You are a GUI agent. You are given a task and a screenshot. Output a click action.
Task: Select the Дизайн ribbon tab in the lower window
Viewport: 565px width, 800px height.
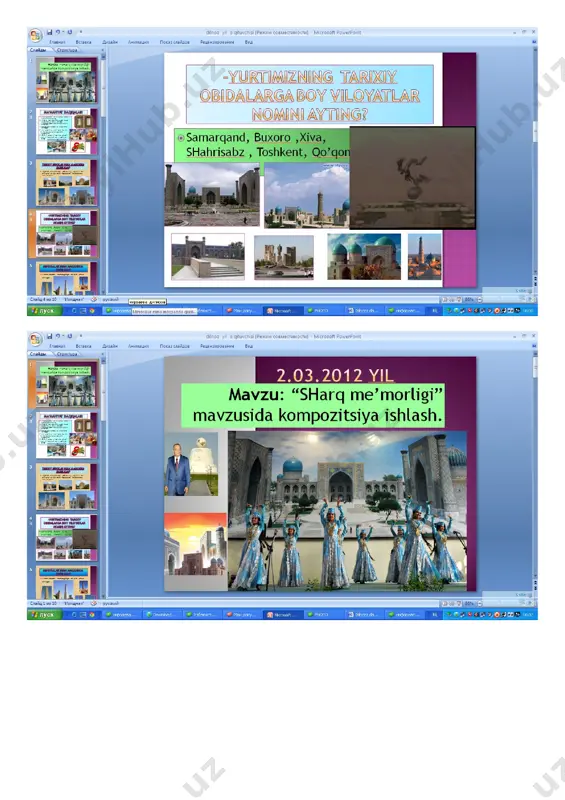pos(110,346)
